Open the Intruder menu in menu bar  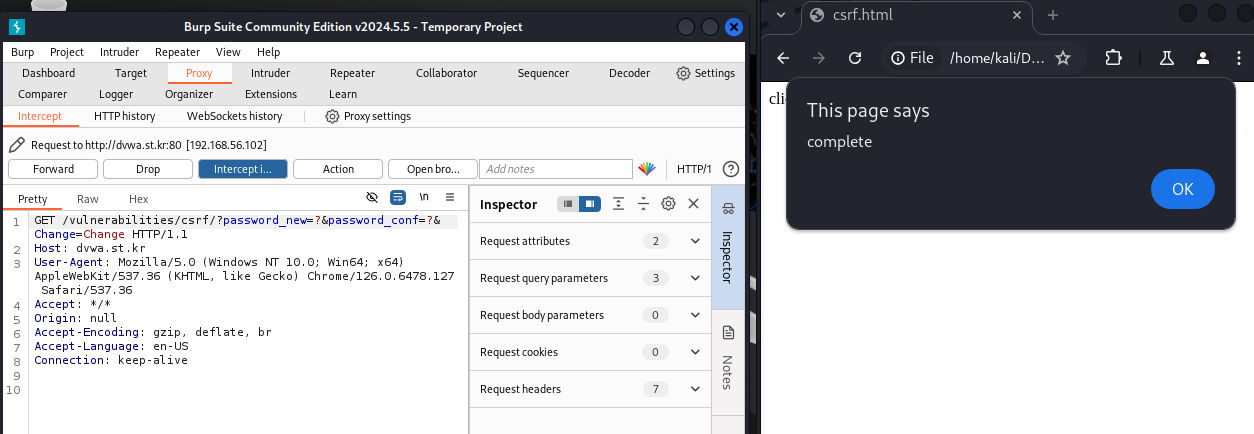click(x=120, y=52)
